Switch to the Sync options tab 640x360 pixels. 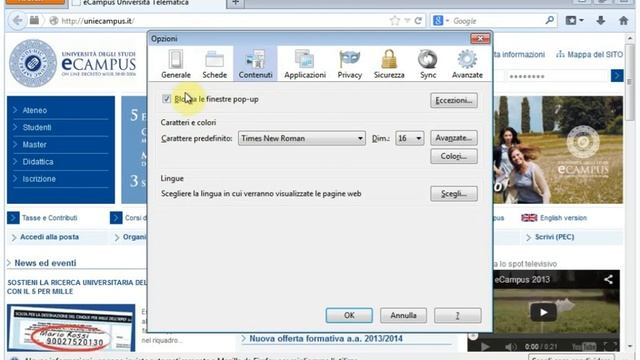[x=428, y=64]
